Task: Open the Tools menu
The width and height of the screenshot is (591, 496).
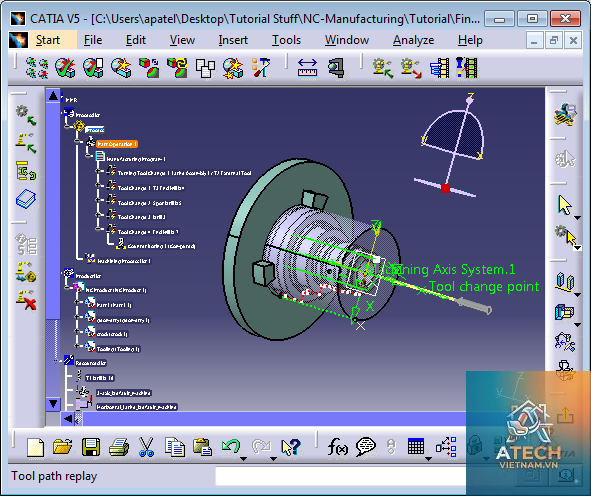Action: (x=286, y=40)
